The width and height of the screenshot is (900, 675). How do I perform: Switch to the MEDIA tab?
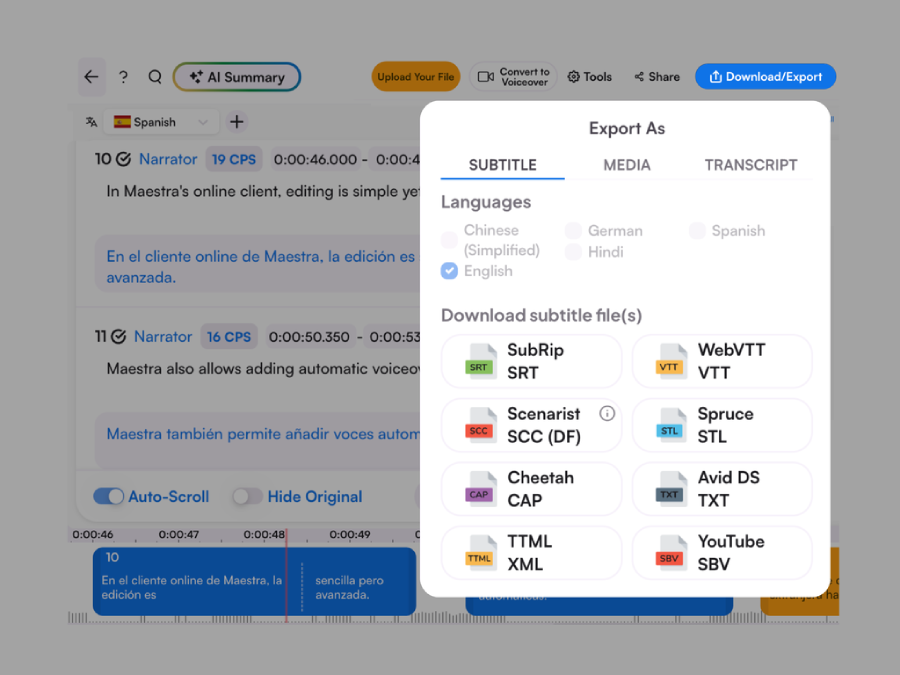tap(627, 165)
